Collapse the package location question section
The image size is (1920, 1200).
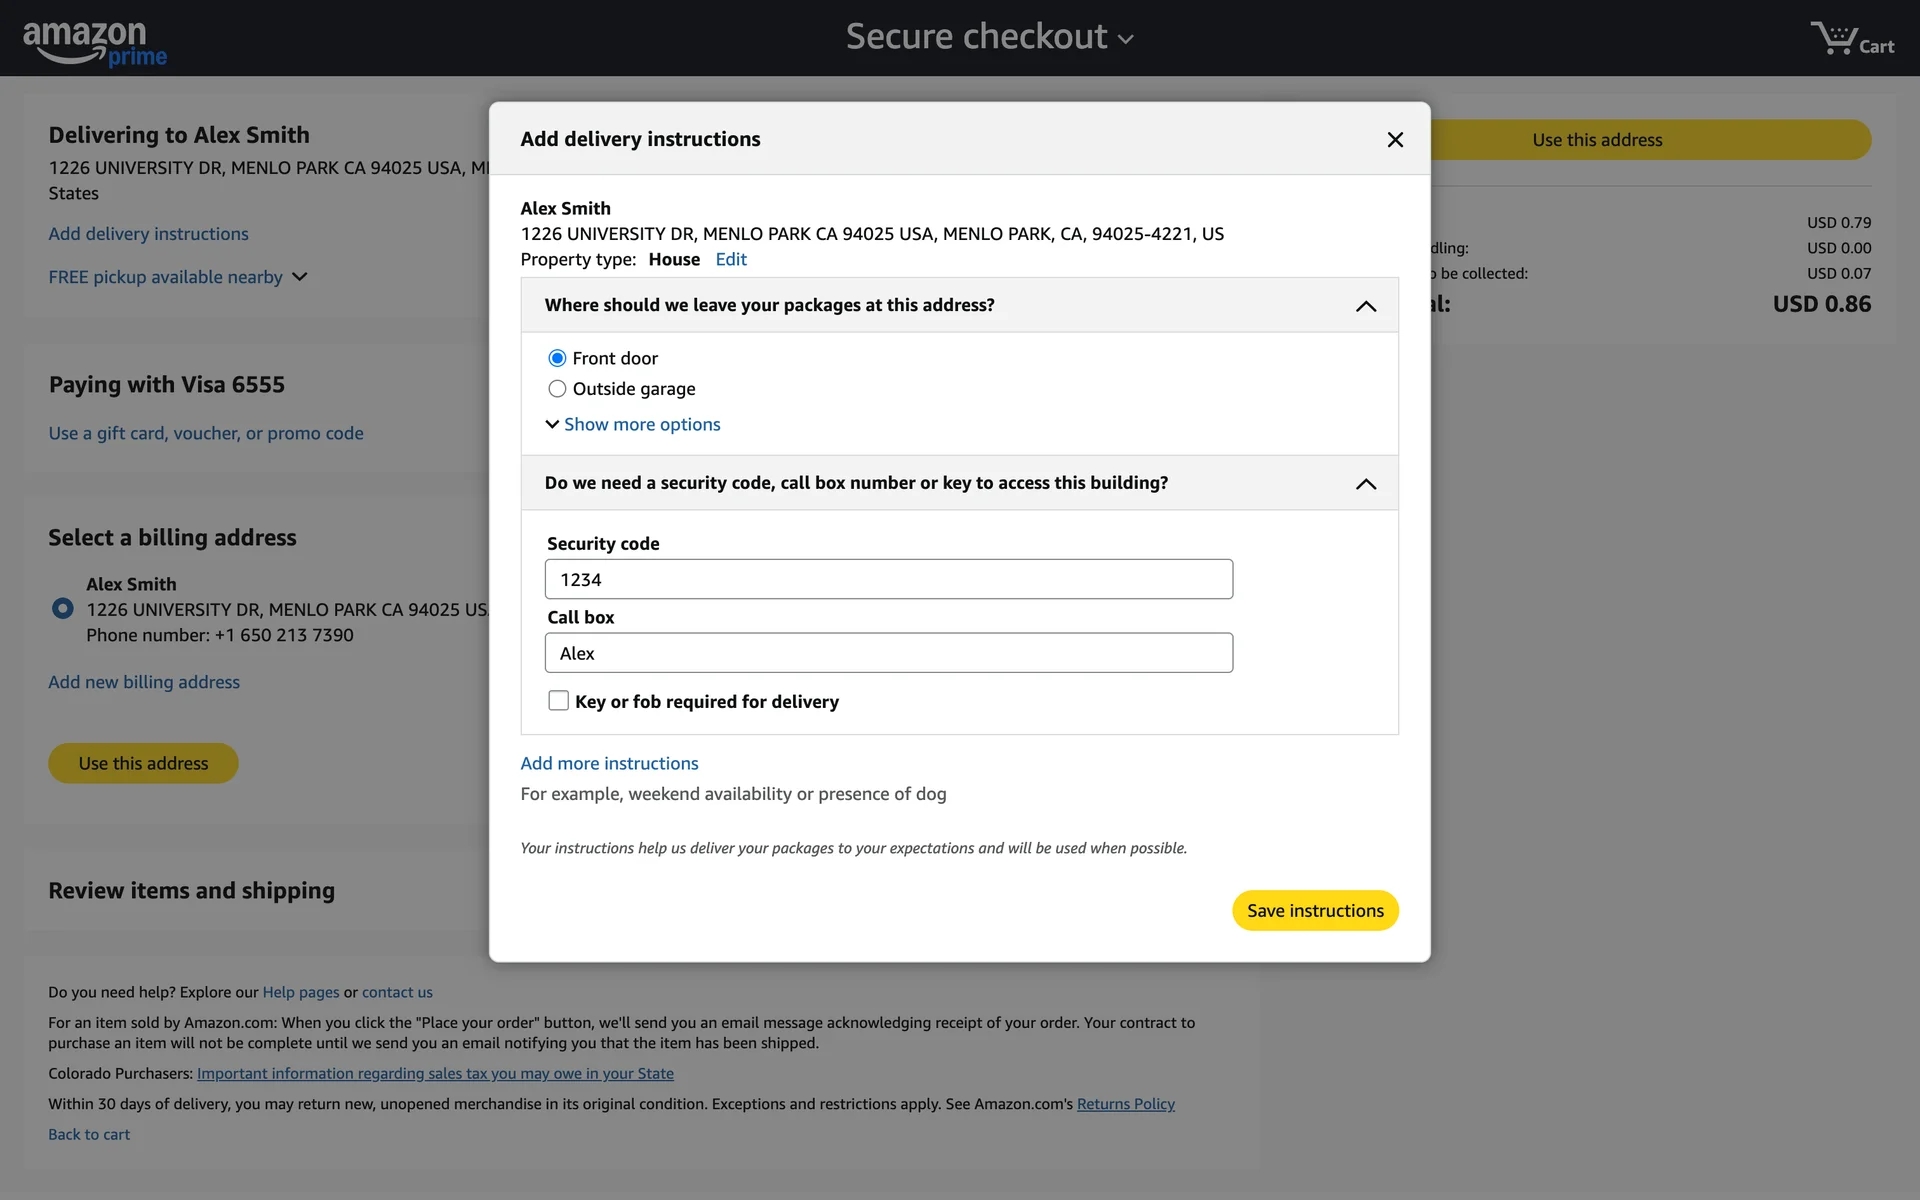[1365, 306]
